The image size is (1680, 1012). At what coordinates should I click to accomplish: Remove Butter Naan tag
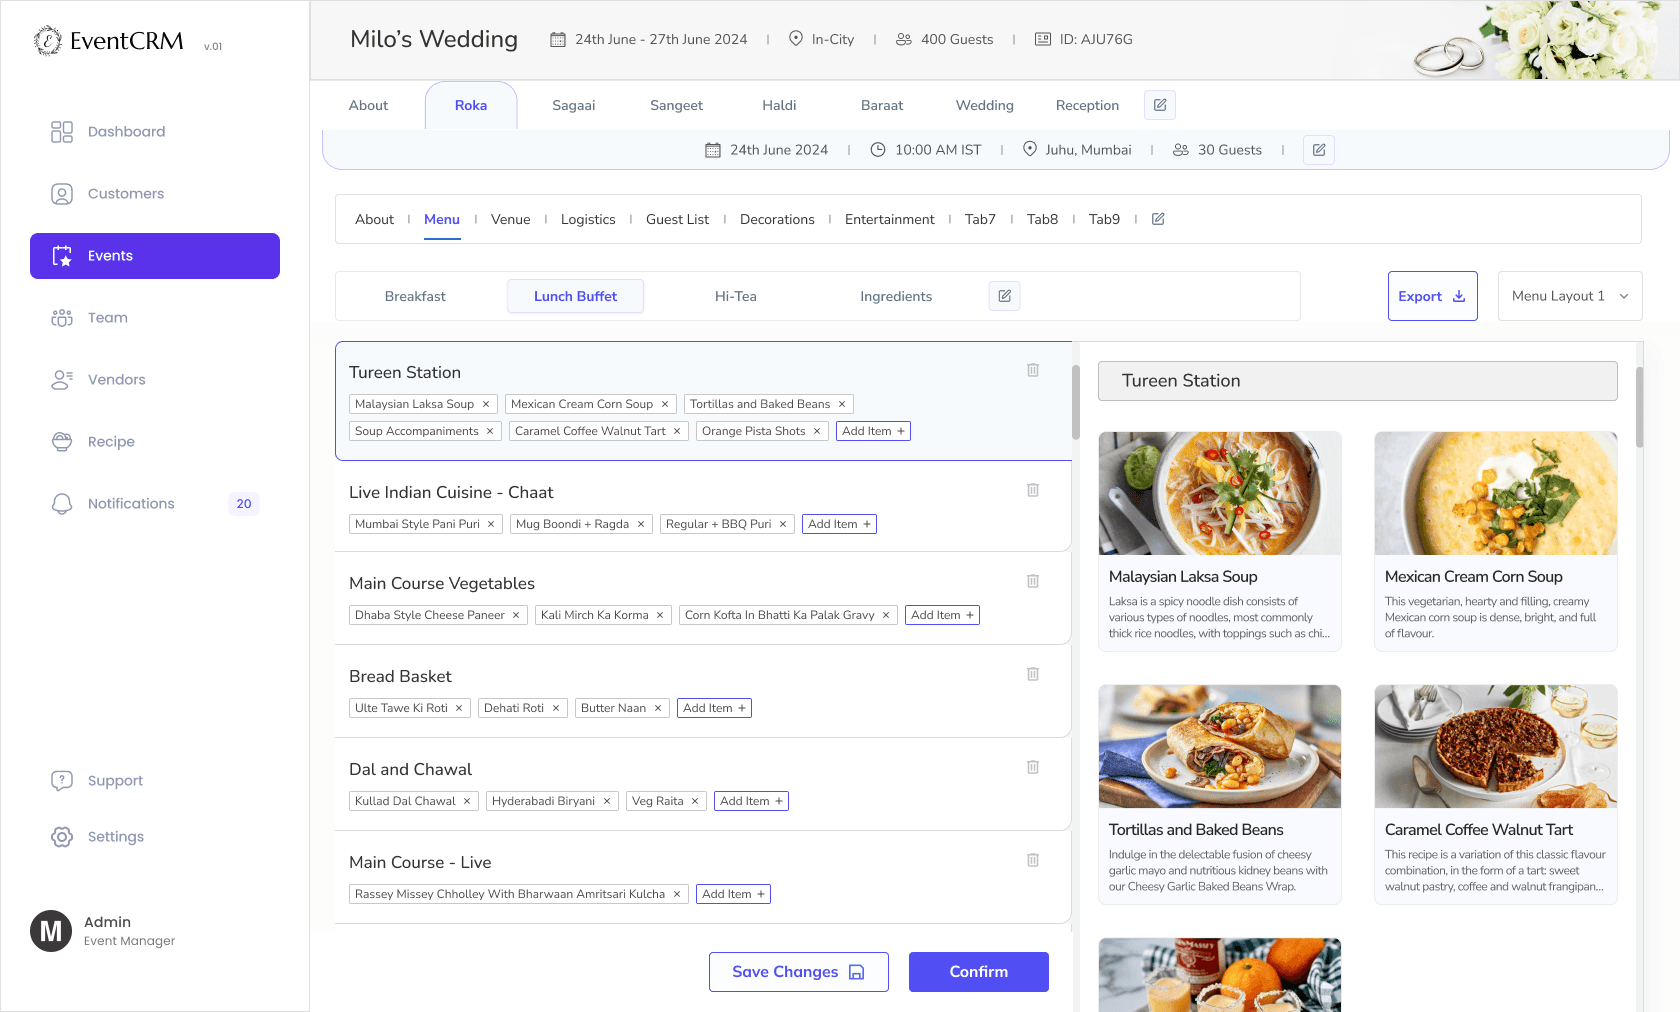point(658,708)
